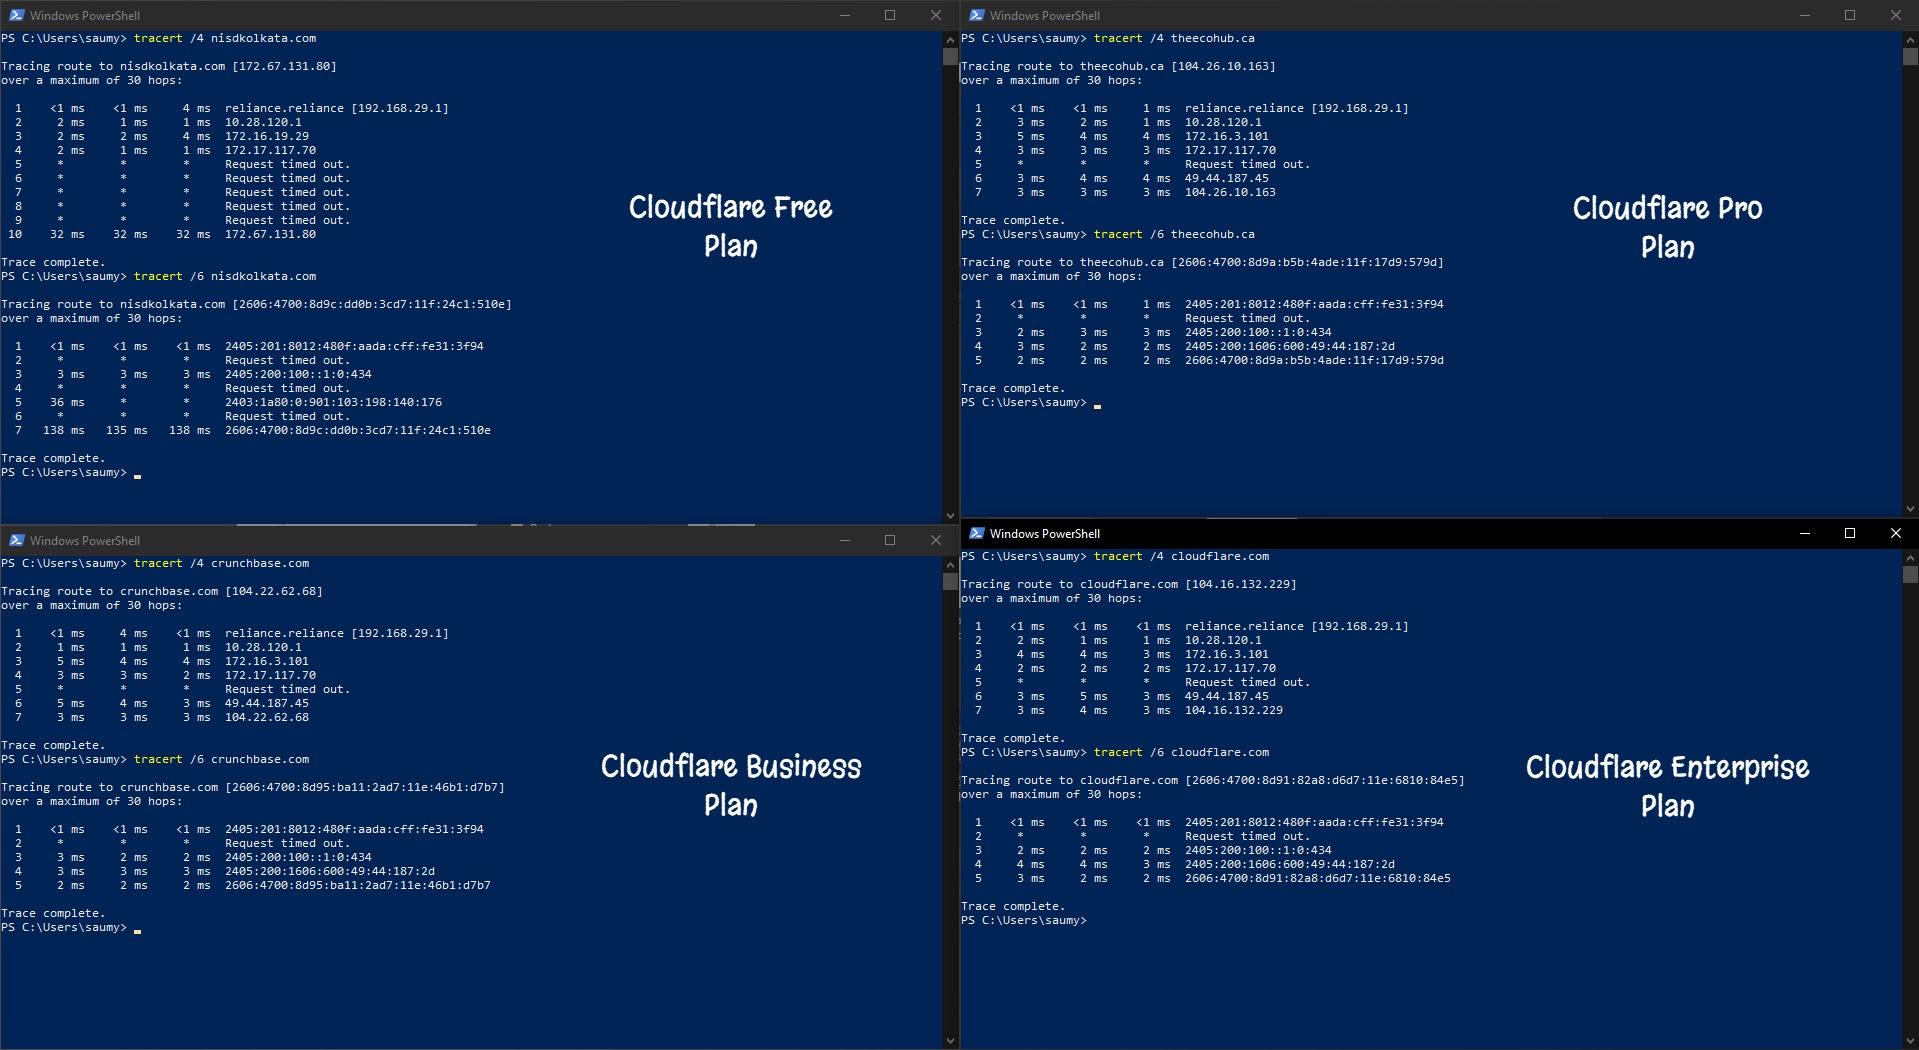Image resolution: width=1919 pixels, height=1050 pixels.
Task: Click PowerShell icon in theecohub.ca window title bar
Action: (x=976, y=15)
